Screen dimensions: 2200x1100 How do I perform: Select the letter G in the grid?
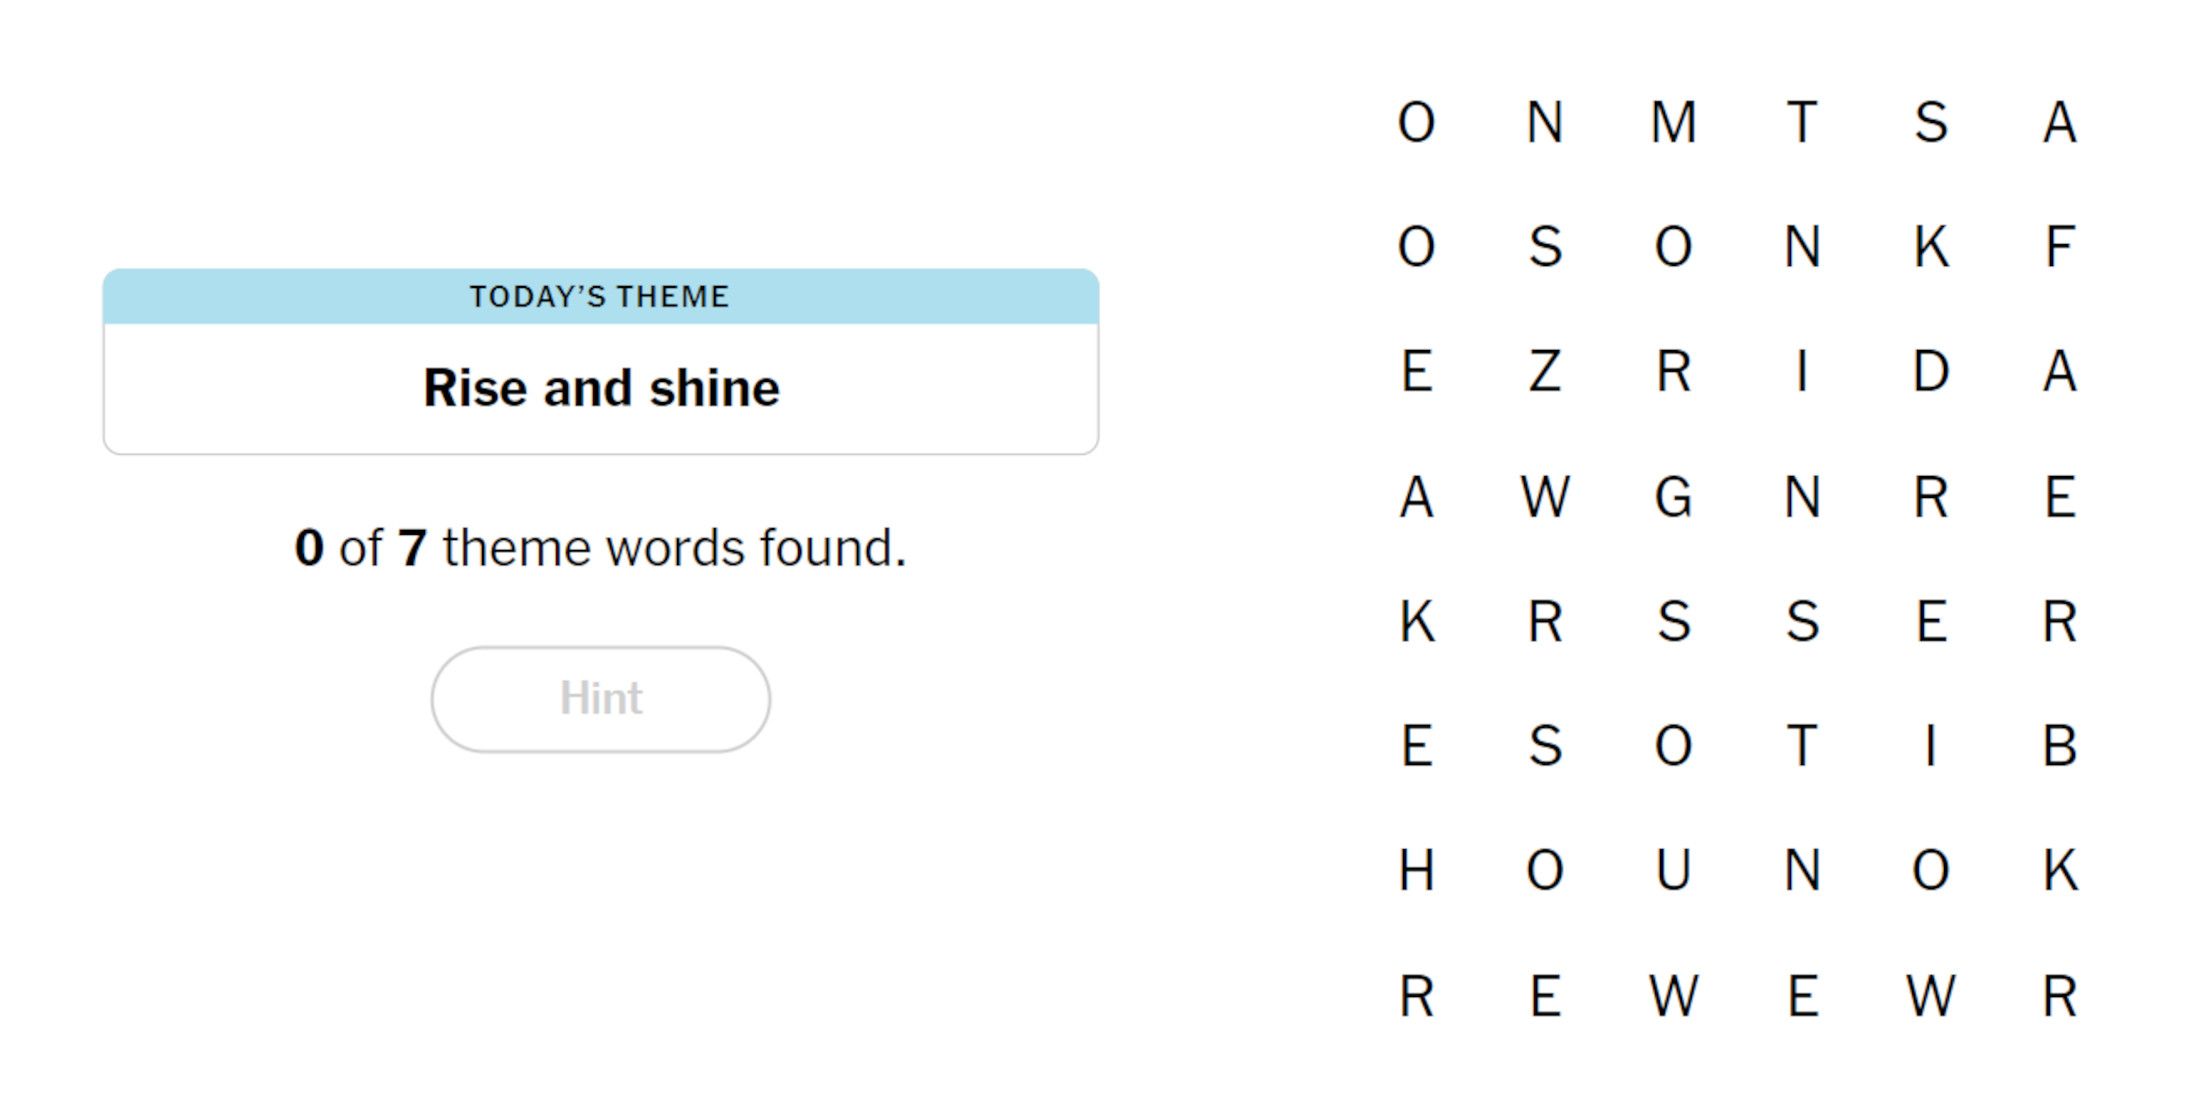click(1673, 497)
